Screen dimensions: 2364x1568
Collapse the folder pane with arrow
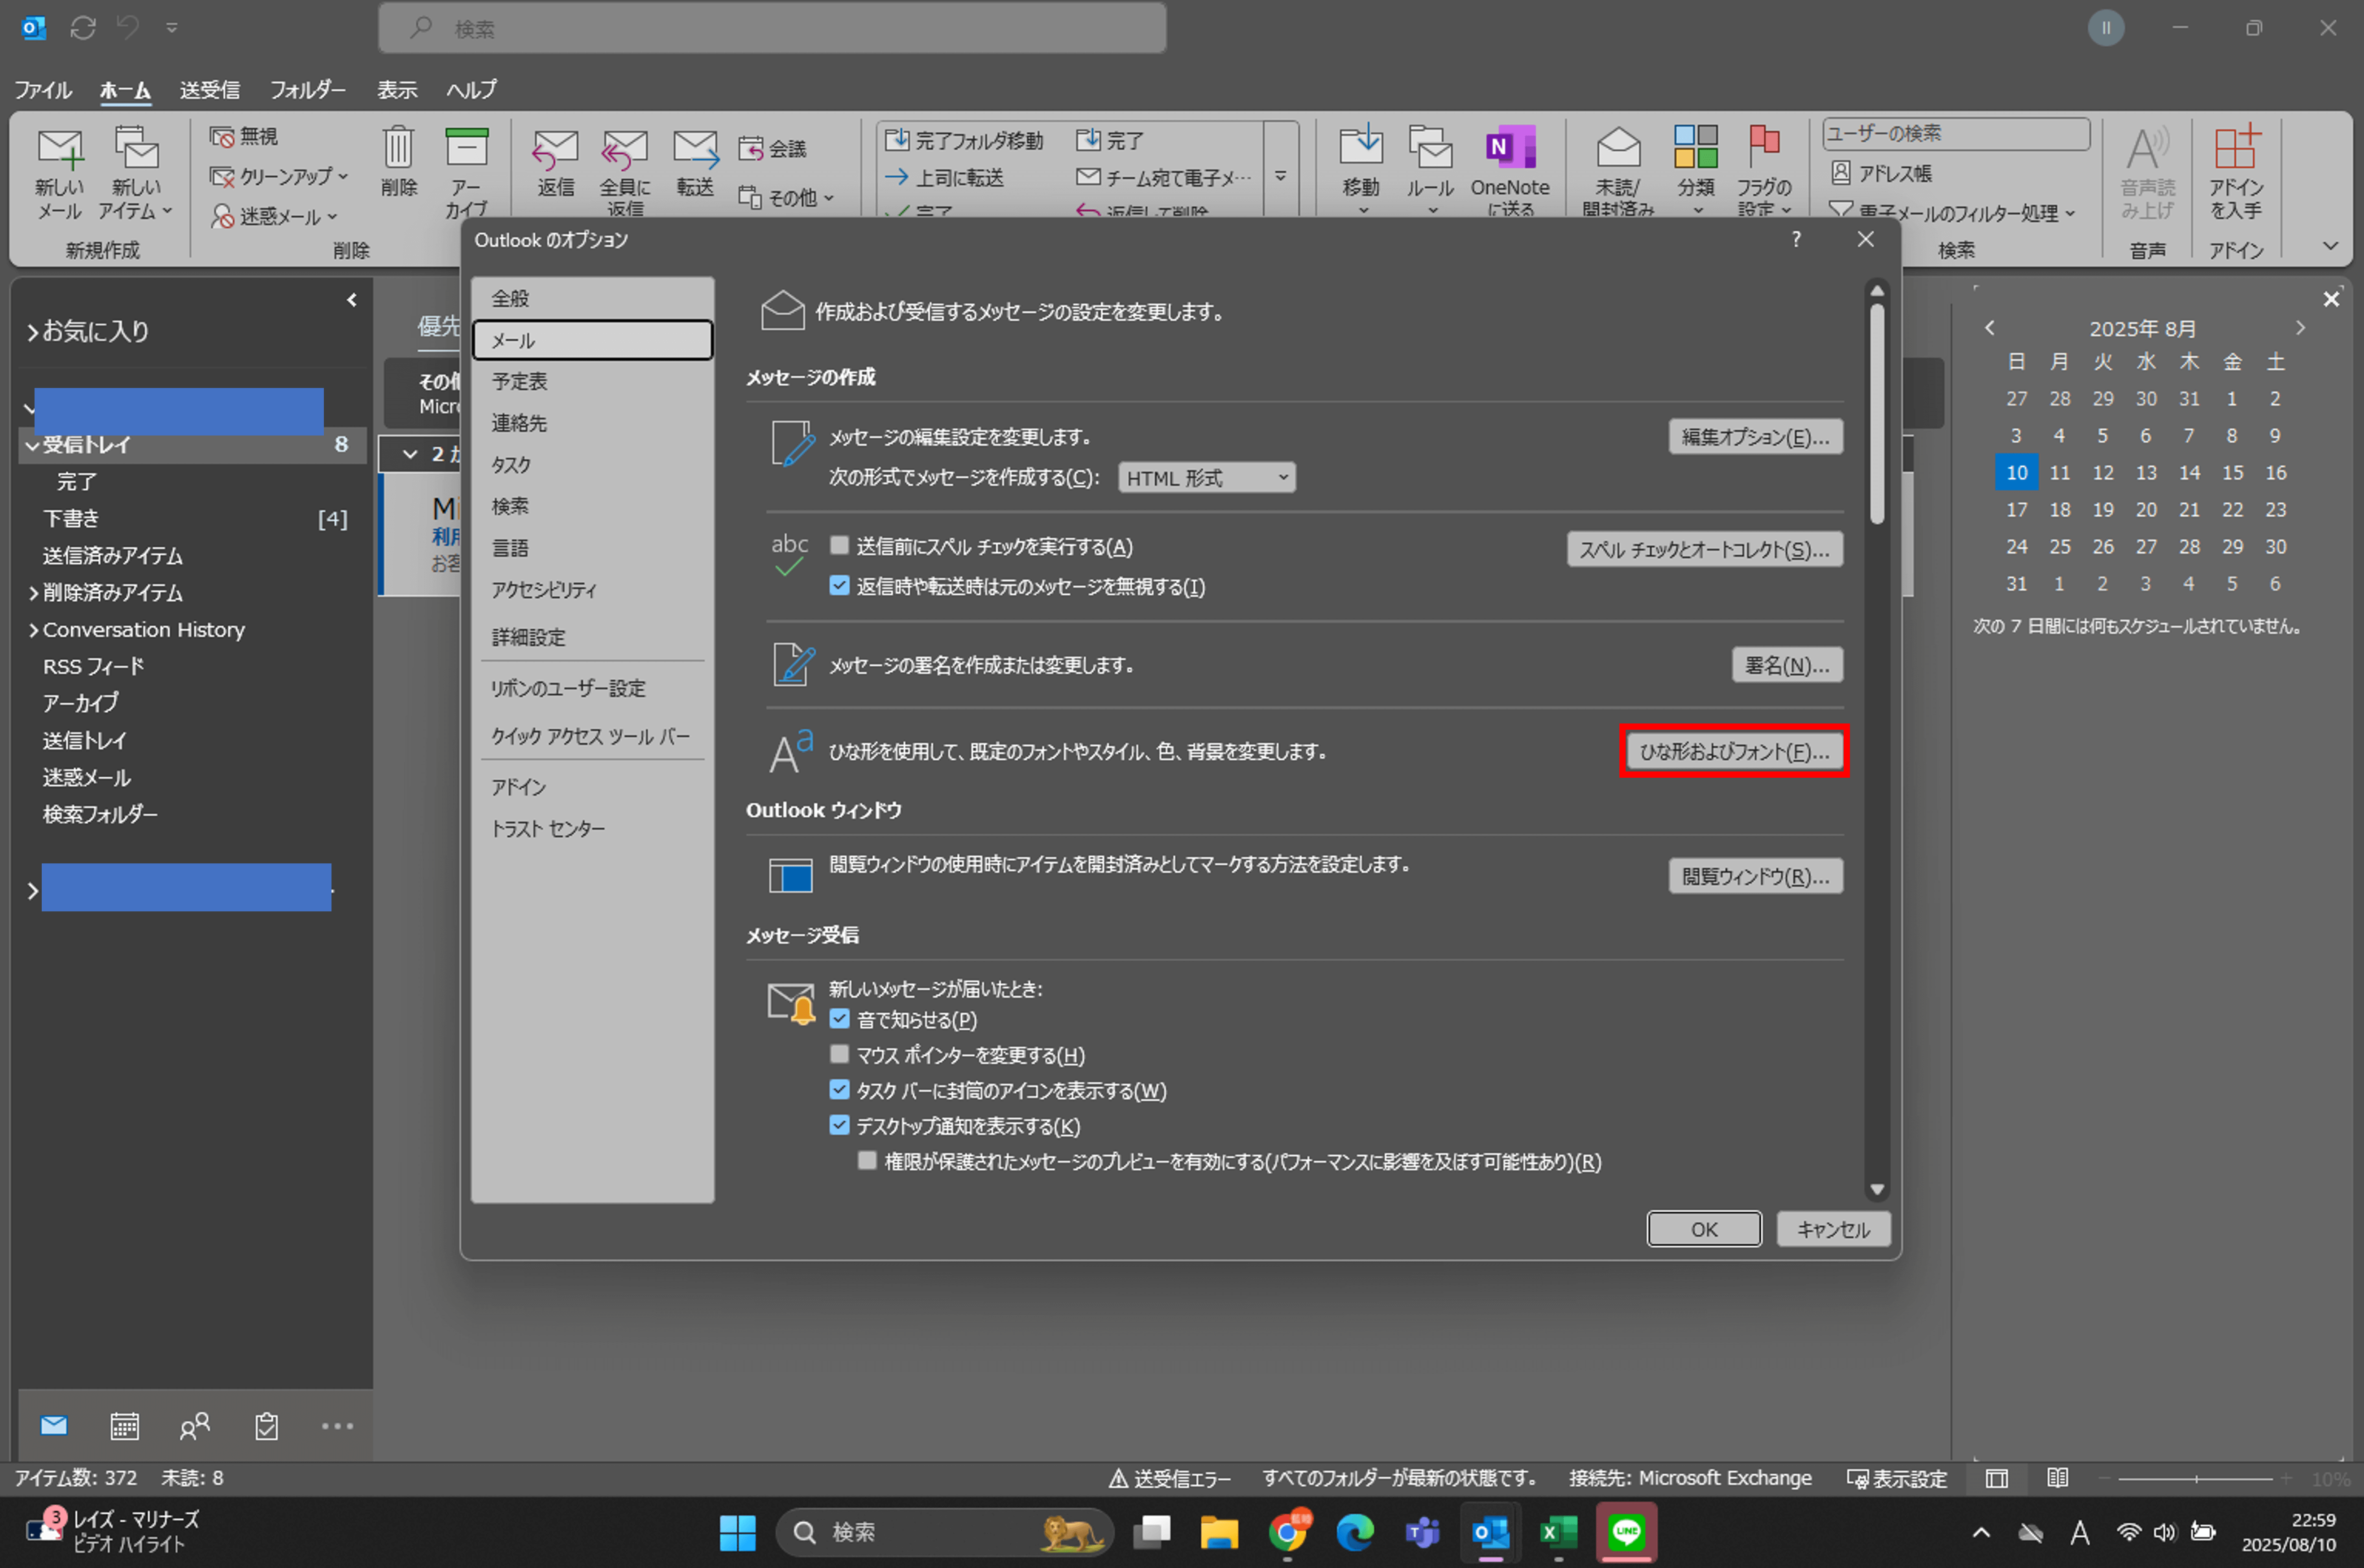[352, 300]
